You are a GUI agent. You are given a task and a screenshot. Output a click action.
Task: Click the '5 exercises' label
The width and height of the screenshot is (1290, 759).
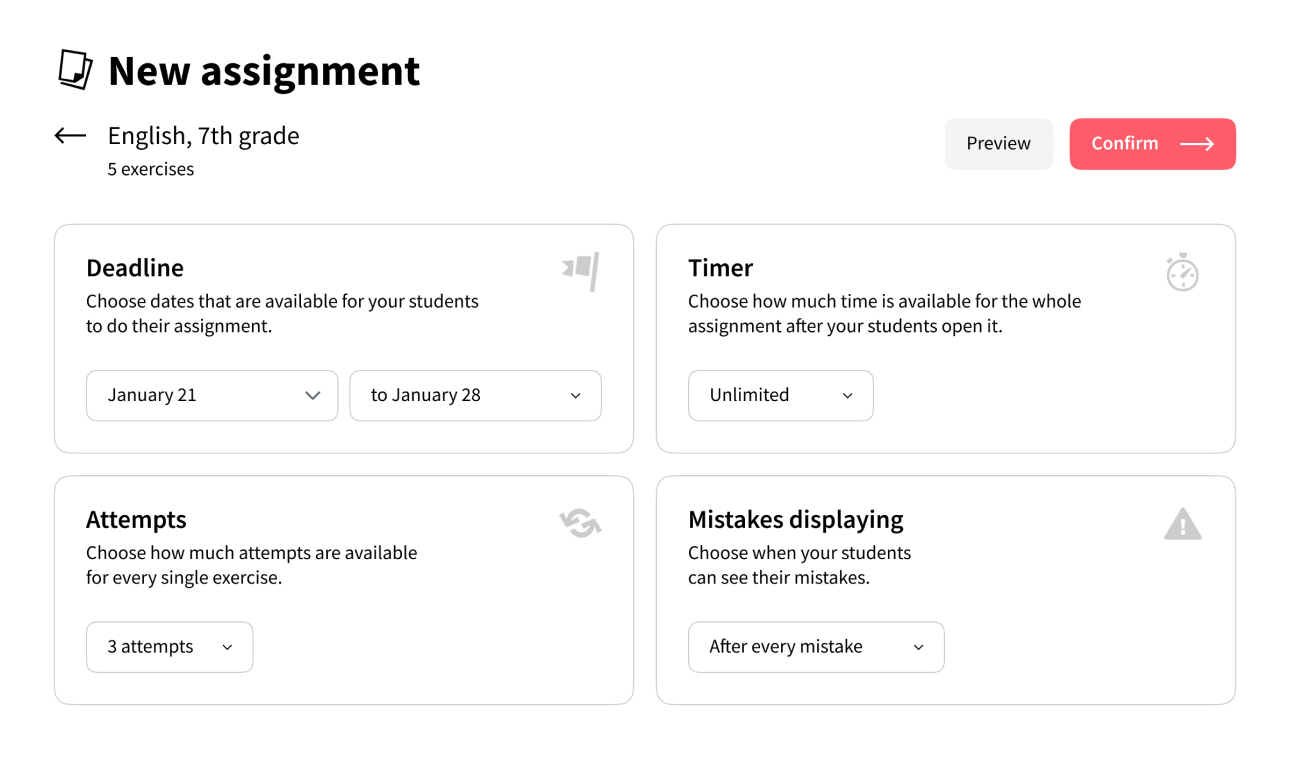coord(151,169)
